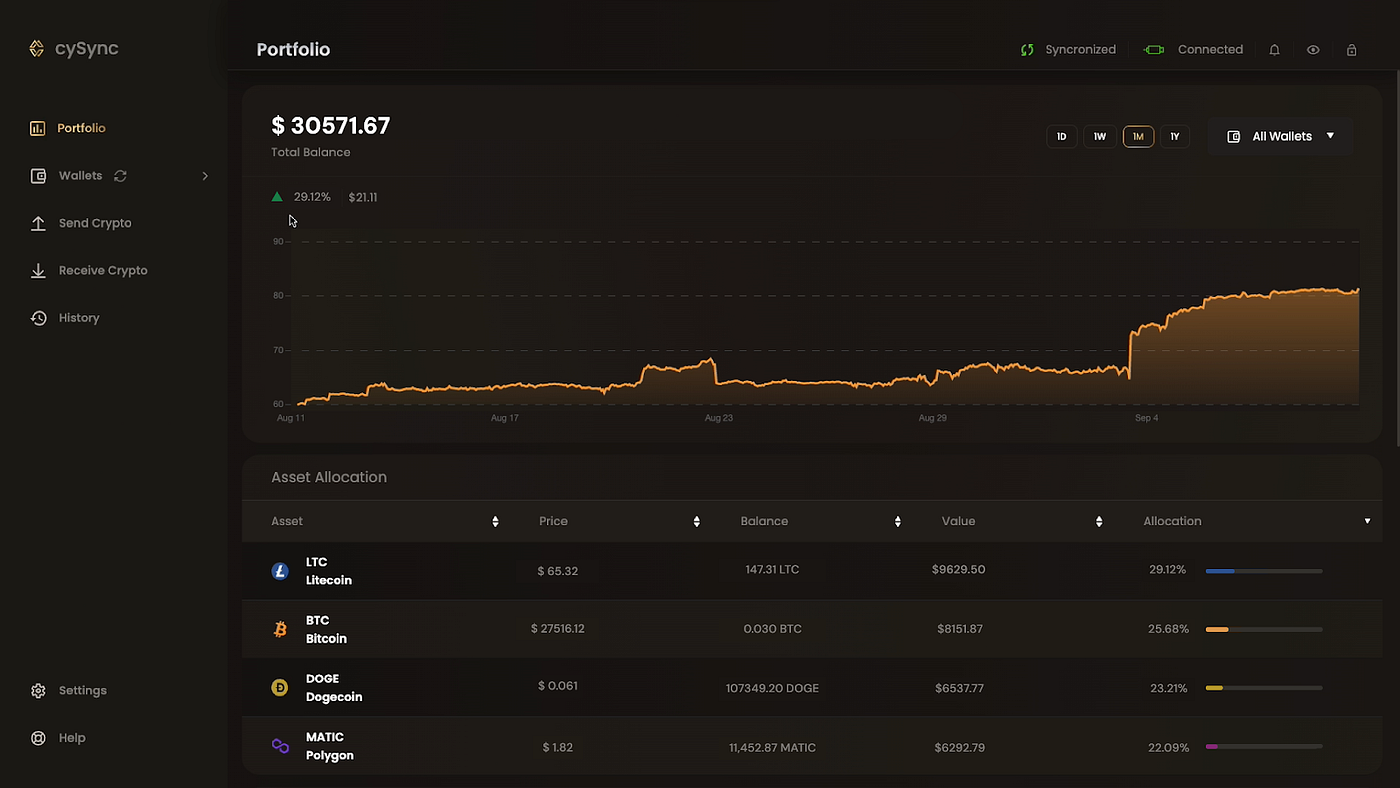Click the BTC Bitcoin asset name
Image resolution: width=1400 pixels, height=788 pixels.
[326, 629]
